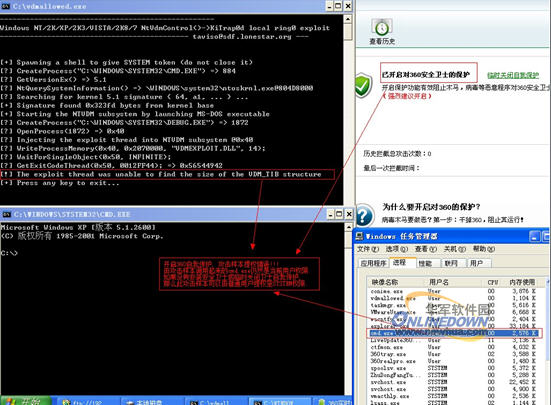
Task: Open the 文件(F) menu in Task Manager
Action: [x=368, y=249]
